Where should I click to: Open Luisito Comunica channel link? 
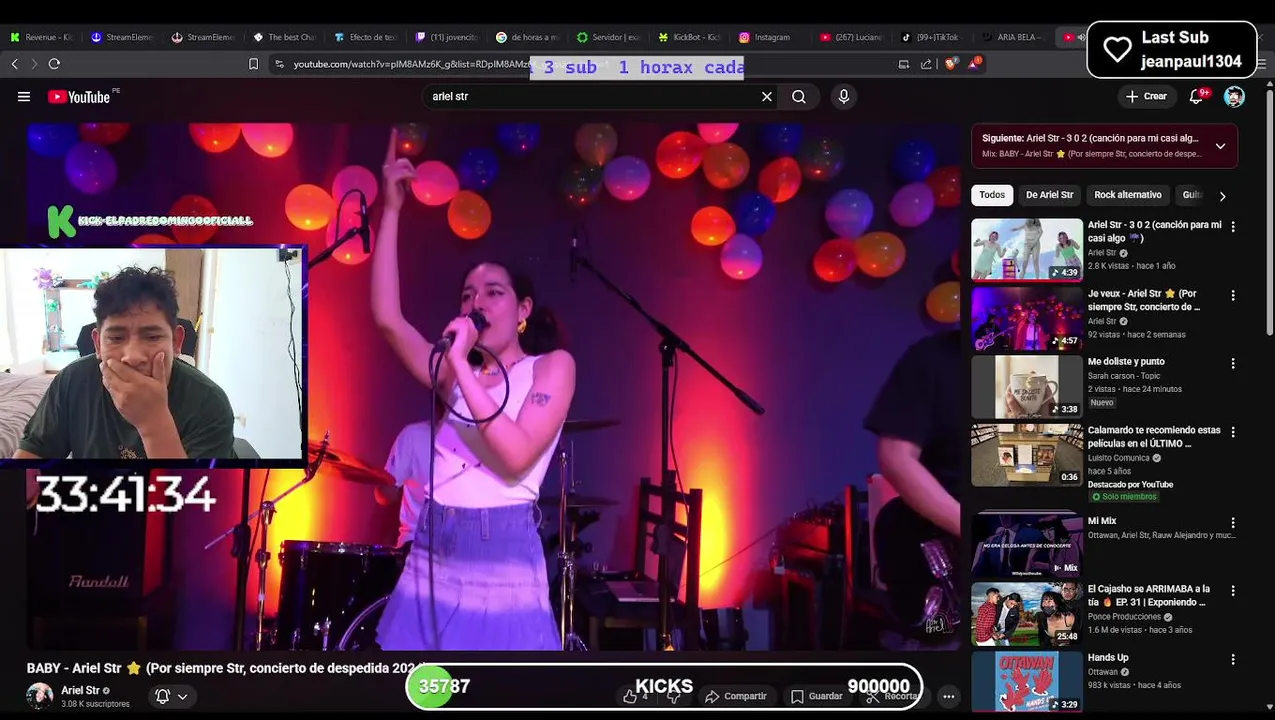(1120, 458)
